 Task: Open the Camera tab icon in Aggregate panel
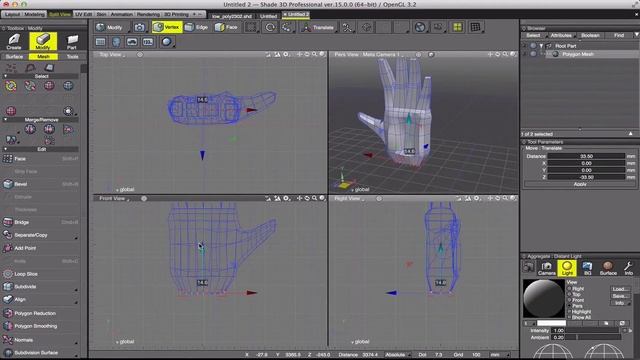546,268
